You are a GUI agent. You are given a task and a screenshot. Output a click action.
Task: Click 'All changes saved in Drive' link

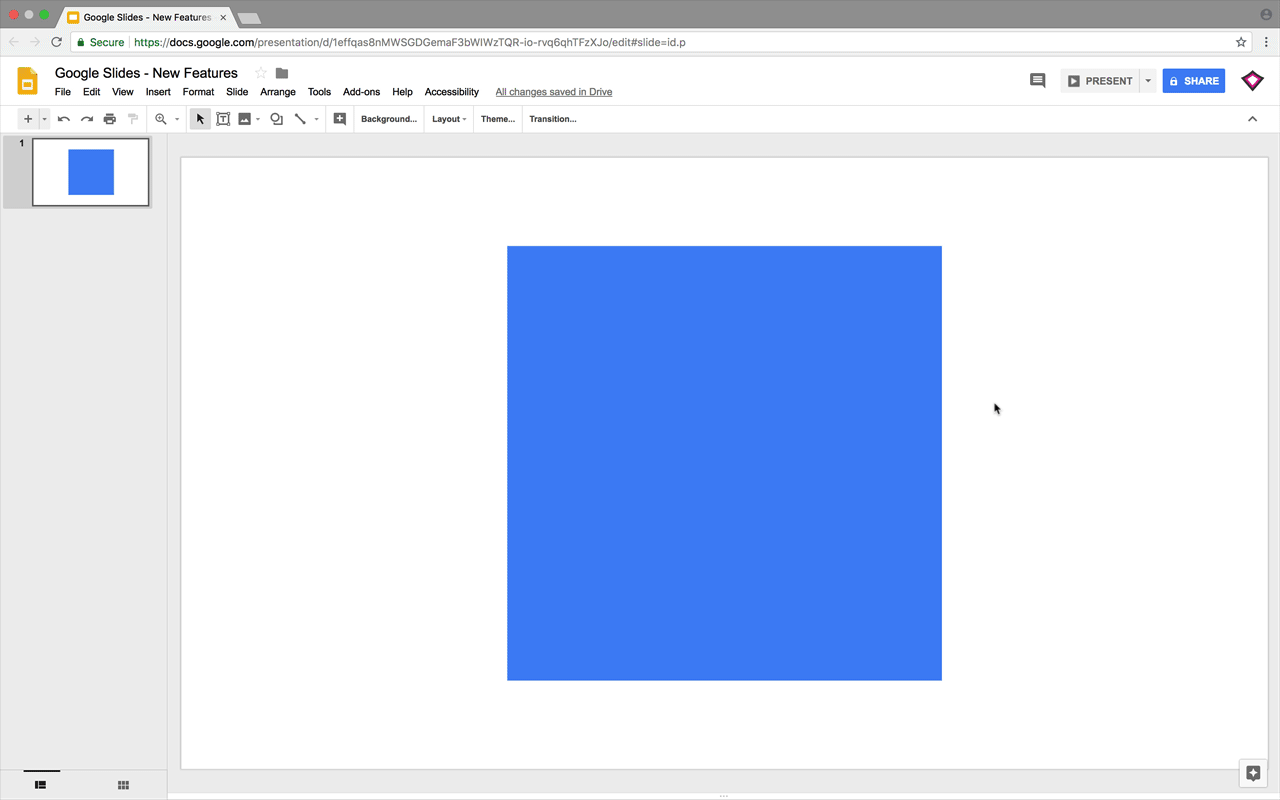pyautogui.click(x=554, y=92)
